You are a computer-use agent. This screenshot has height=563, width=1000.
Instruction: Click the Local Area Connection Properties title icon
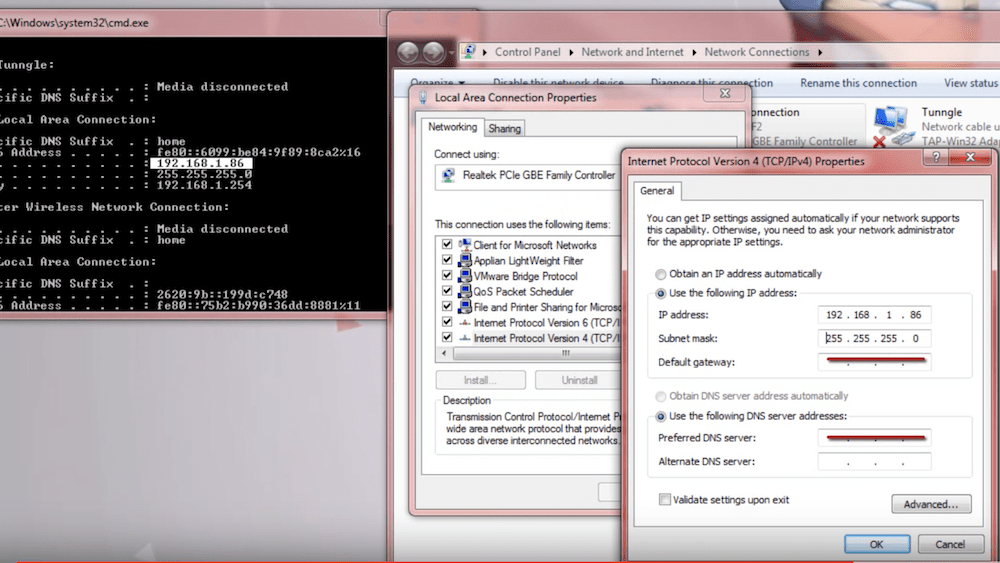(423, 98)
